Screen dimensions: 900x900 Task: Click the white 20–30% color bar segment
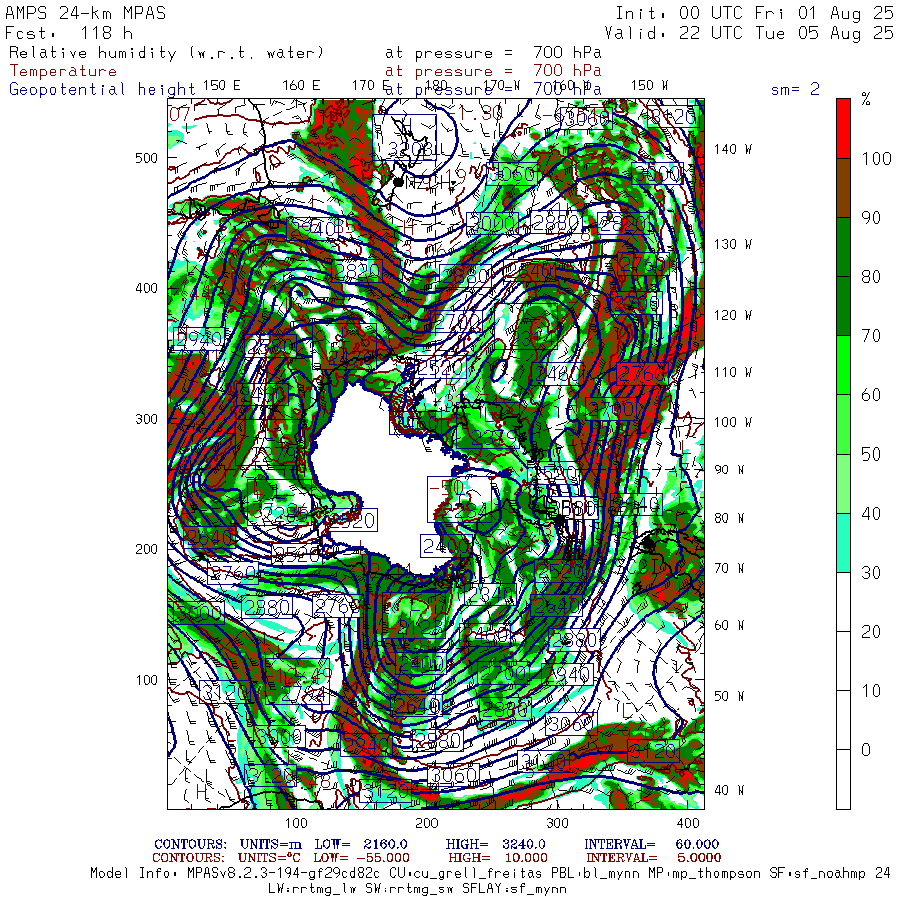point(843,602)
